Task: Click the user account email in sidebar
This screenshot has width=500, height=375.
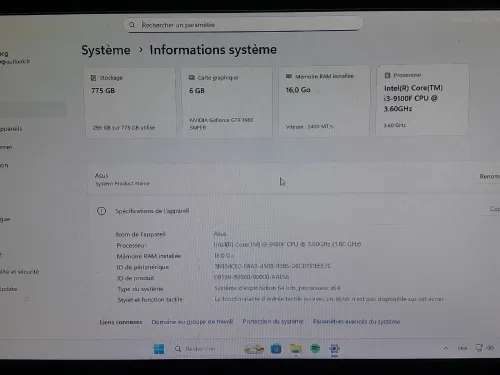Action: click(x=15, y=61)
